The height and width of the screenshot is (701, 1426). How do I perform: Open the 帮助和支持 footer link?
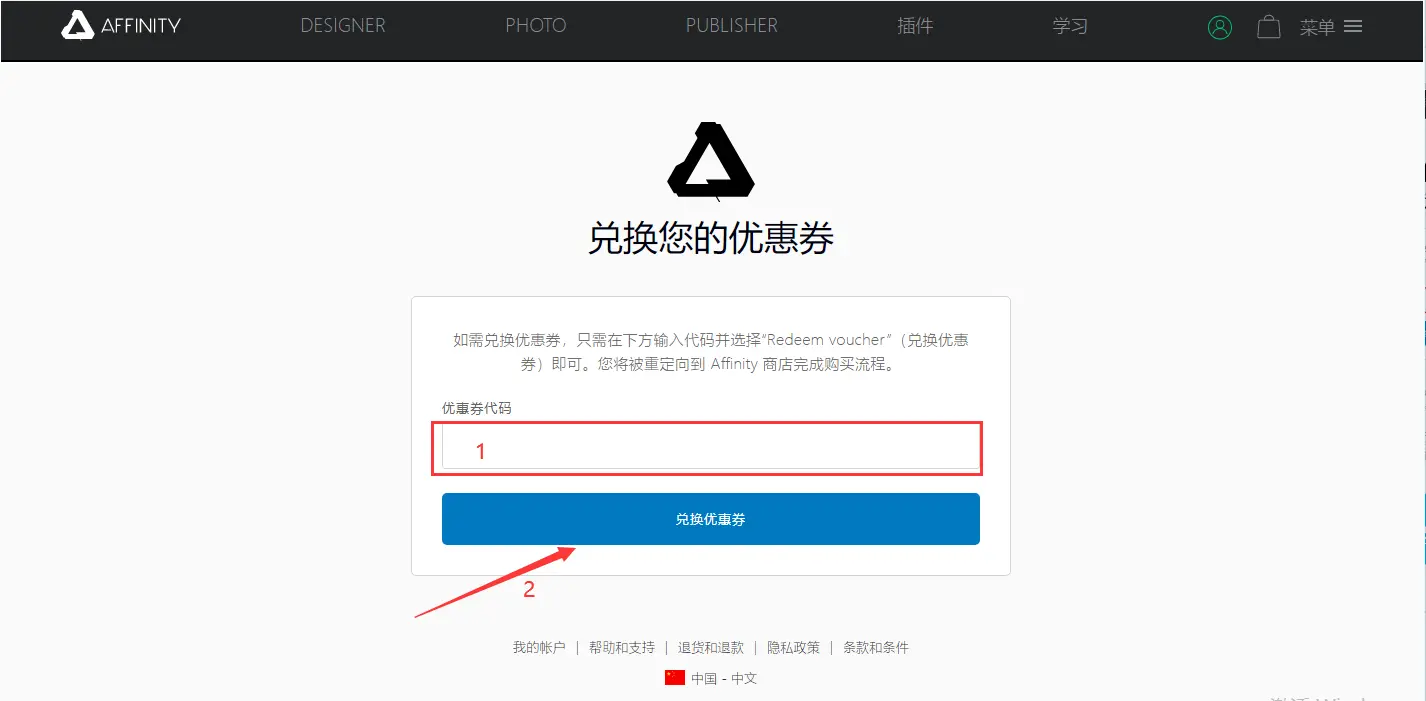pos(622,648)
